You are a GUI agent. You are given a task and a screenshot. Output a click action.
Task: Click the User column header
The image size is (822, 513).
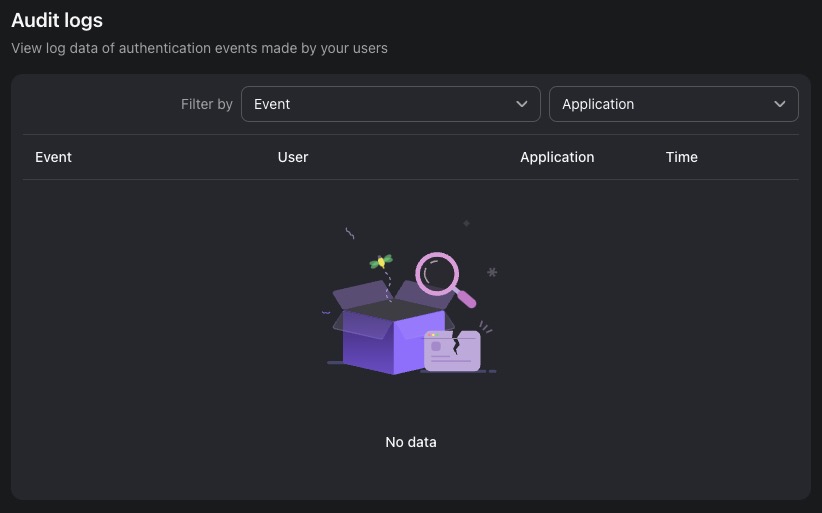point(293,157)
